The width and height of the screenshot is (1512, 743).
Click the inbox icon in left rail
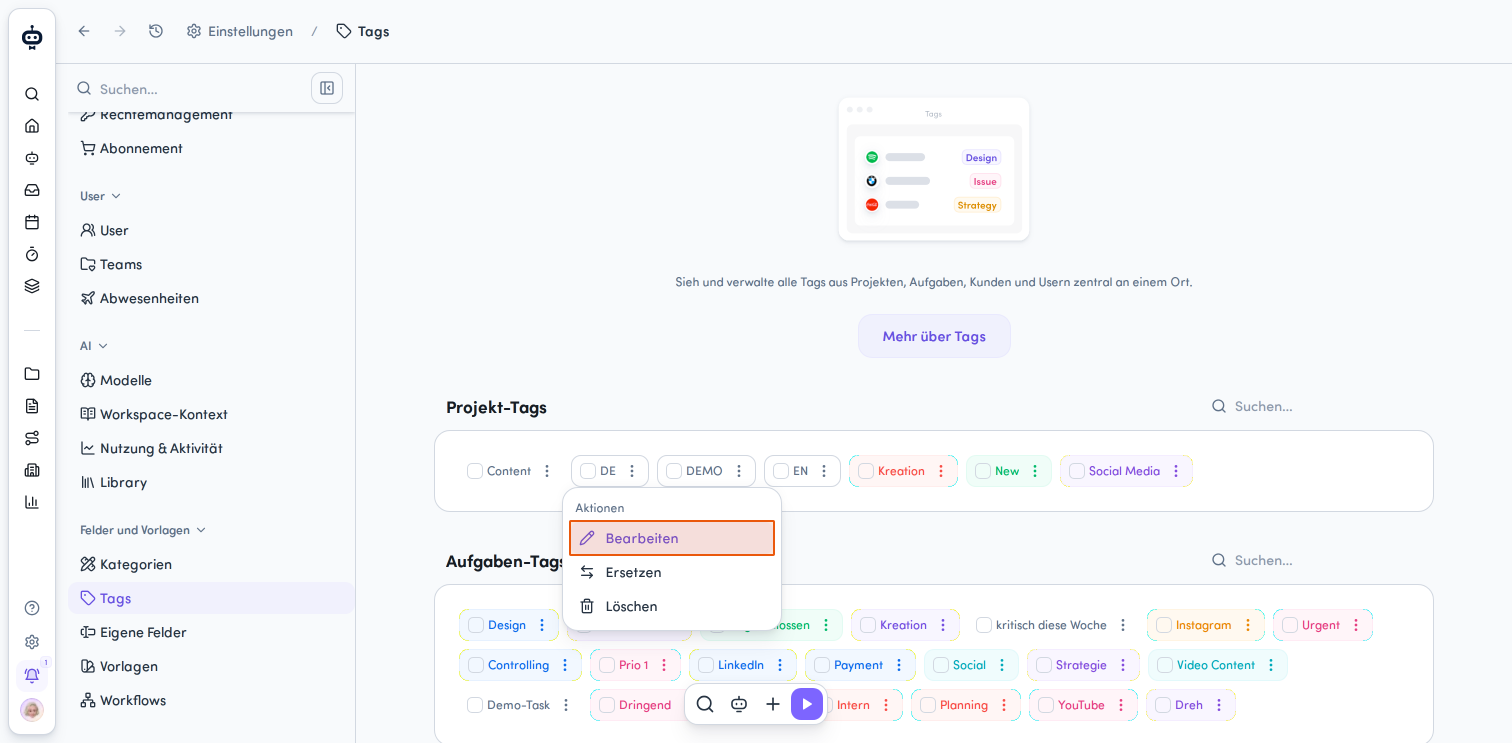tap(32, 190)
